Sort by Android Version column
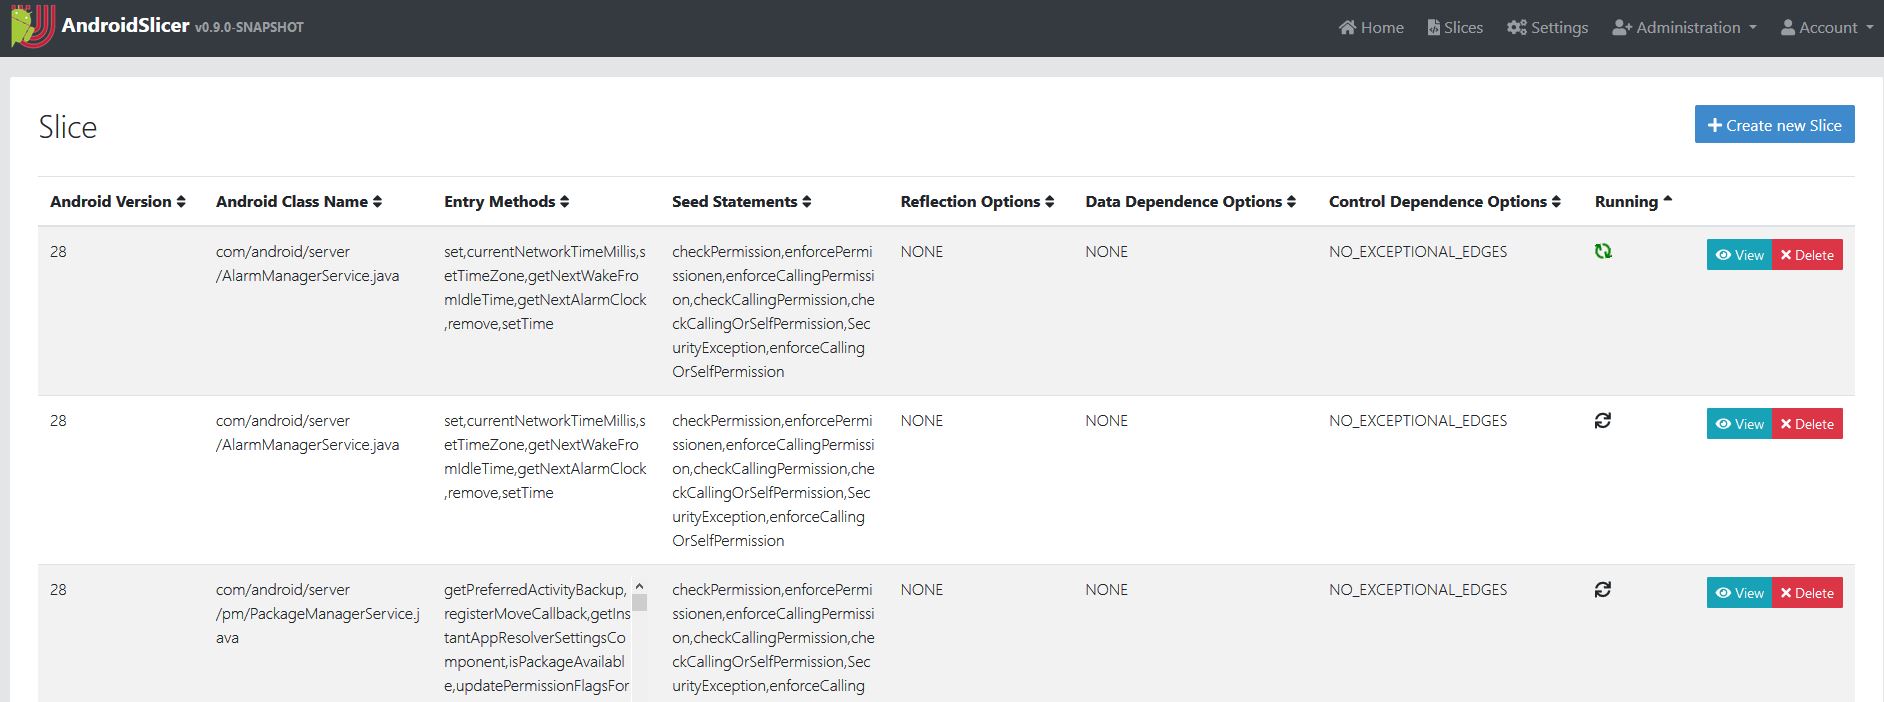The height and width of the screenshot is (702, 1884). pos(118,202)
